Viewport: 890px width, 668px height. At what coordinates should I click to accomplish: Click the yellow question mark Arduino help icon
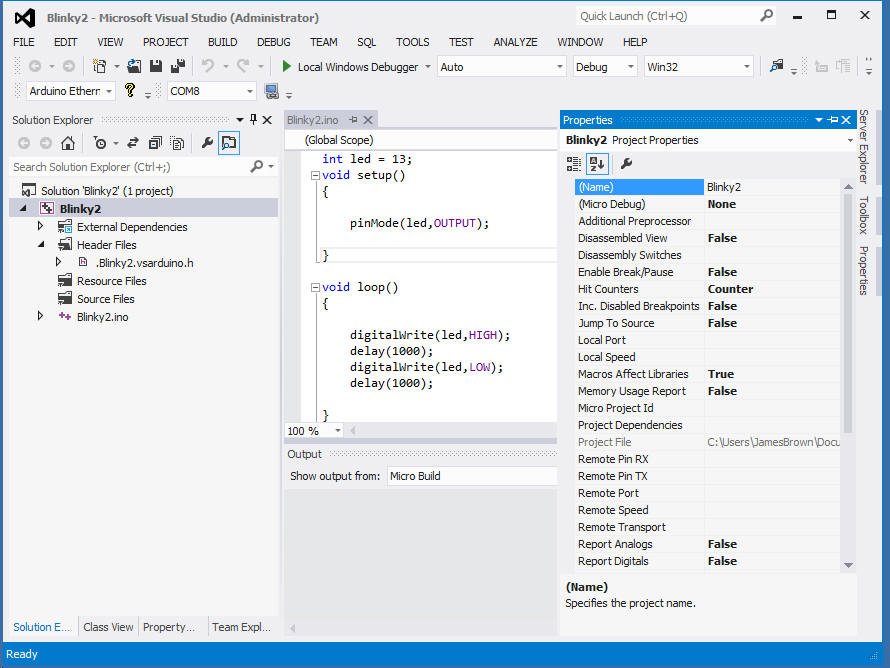point(130,90)
